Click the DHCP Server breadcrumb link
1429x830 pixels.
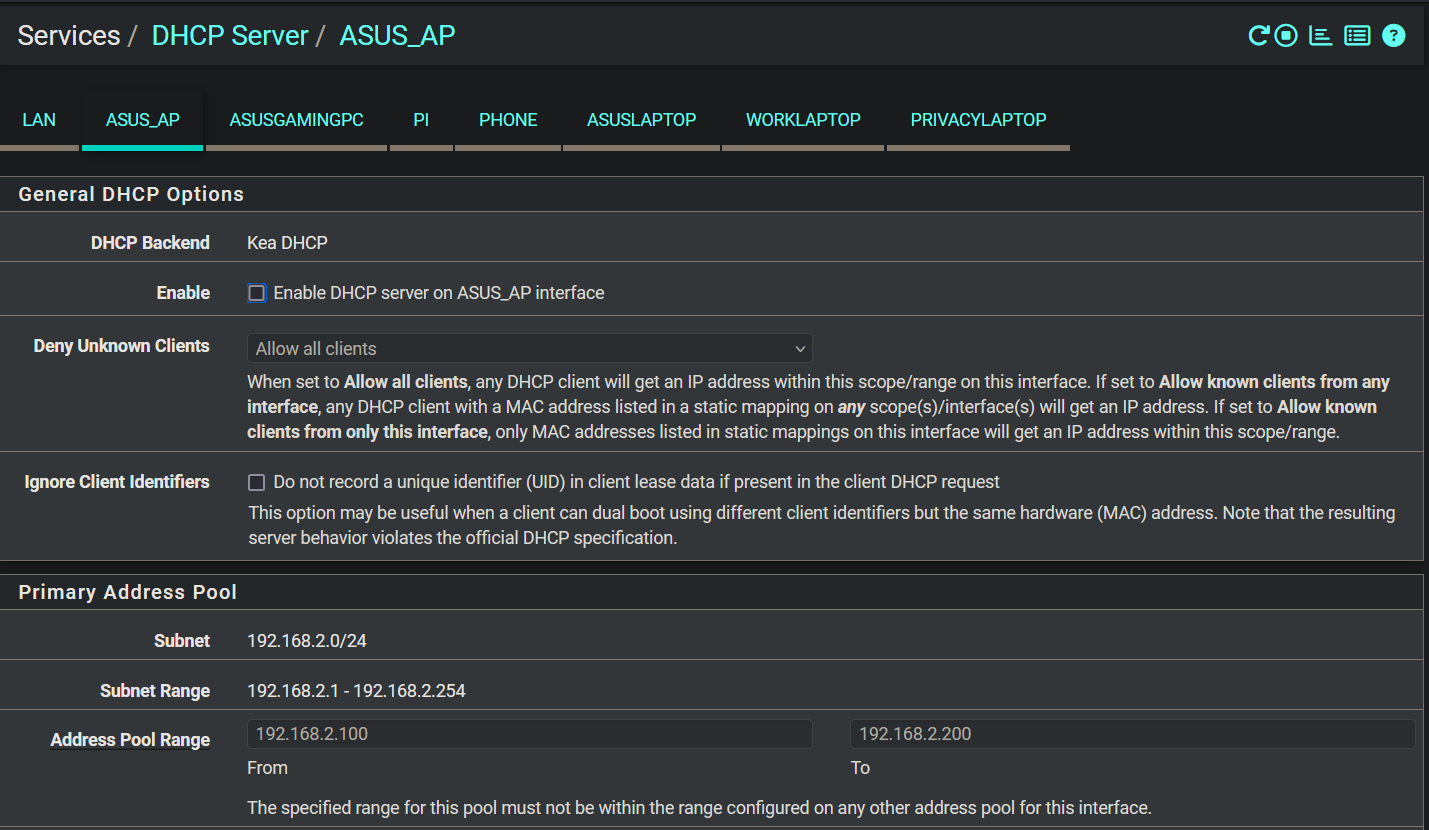point(230,36)
